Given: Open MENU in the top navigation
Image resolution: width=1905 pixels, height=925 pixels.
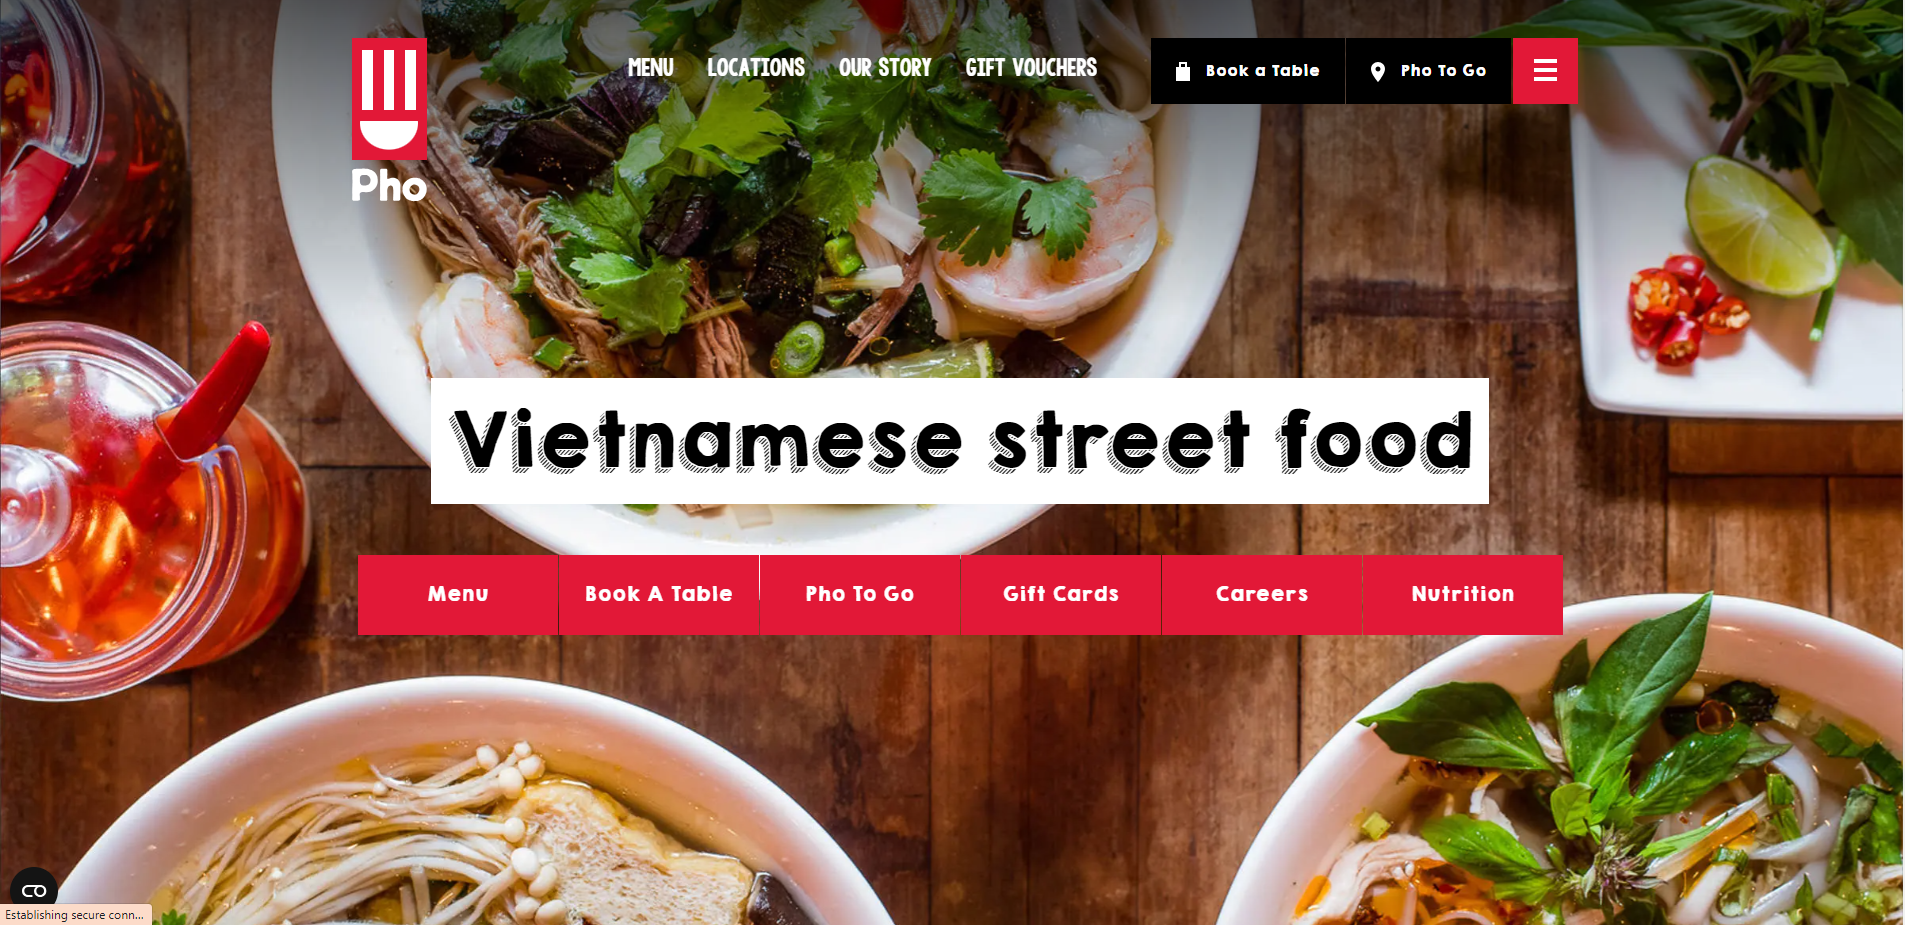Looking at the screenshot, I should tap(651, 68).
